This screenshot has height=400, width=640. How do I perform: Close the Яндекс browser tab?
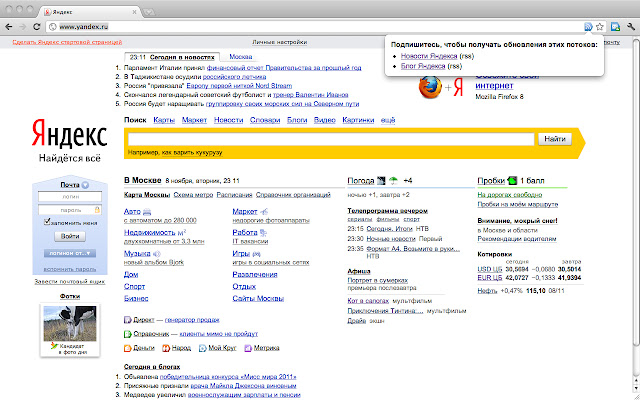[135, 12]
